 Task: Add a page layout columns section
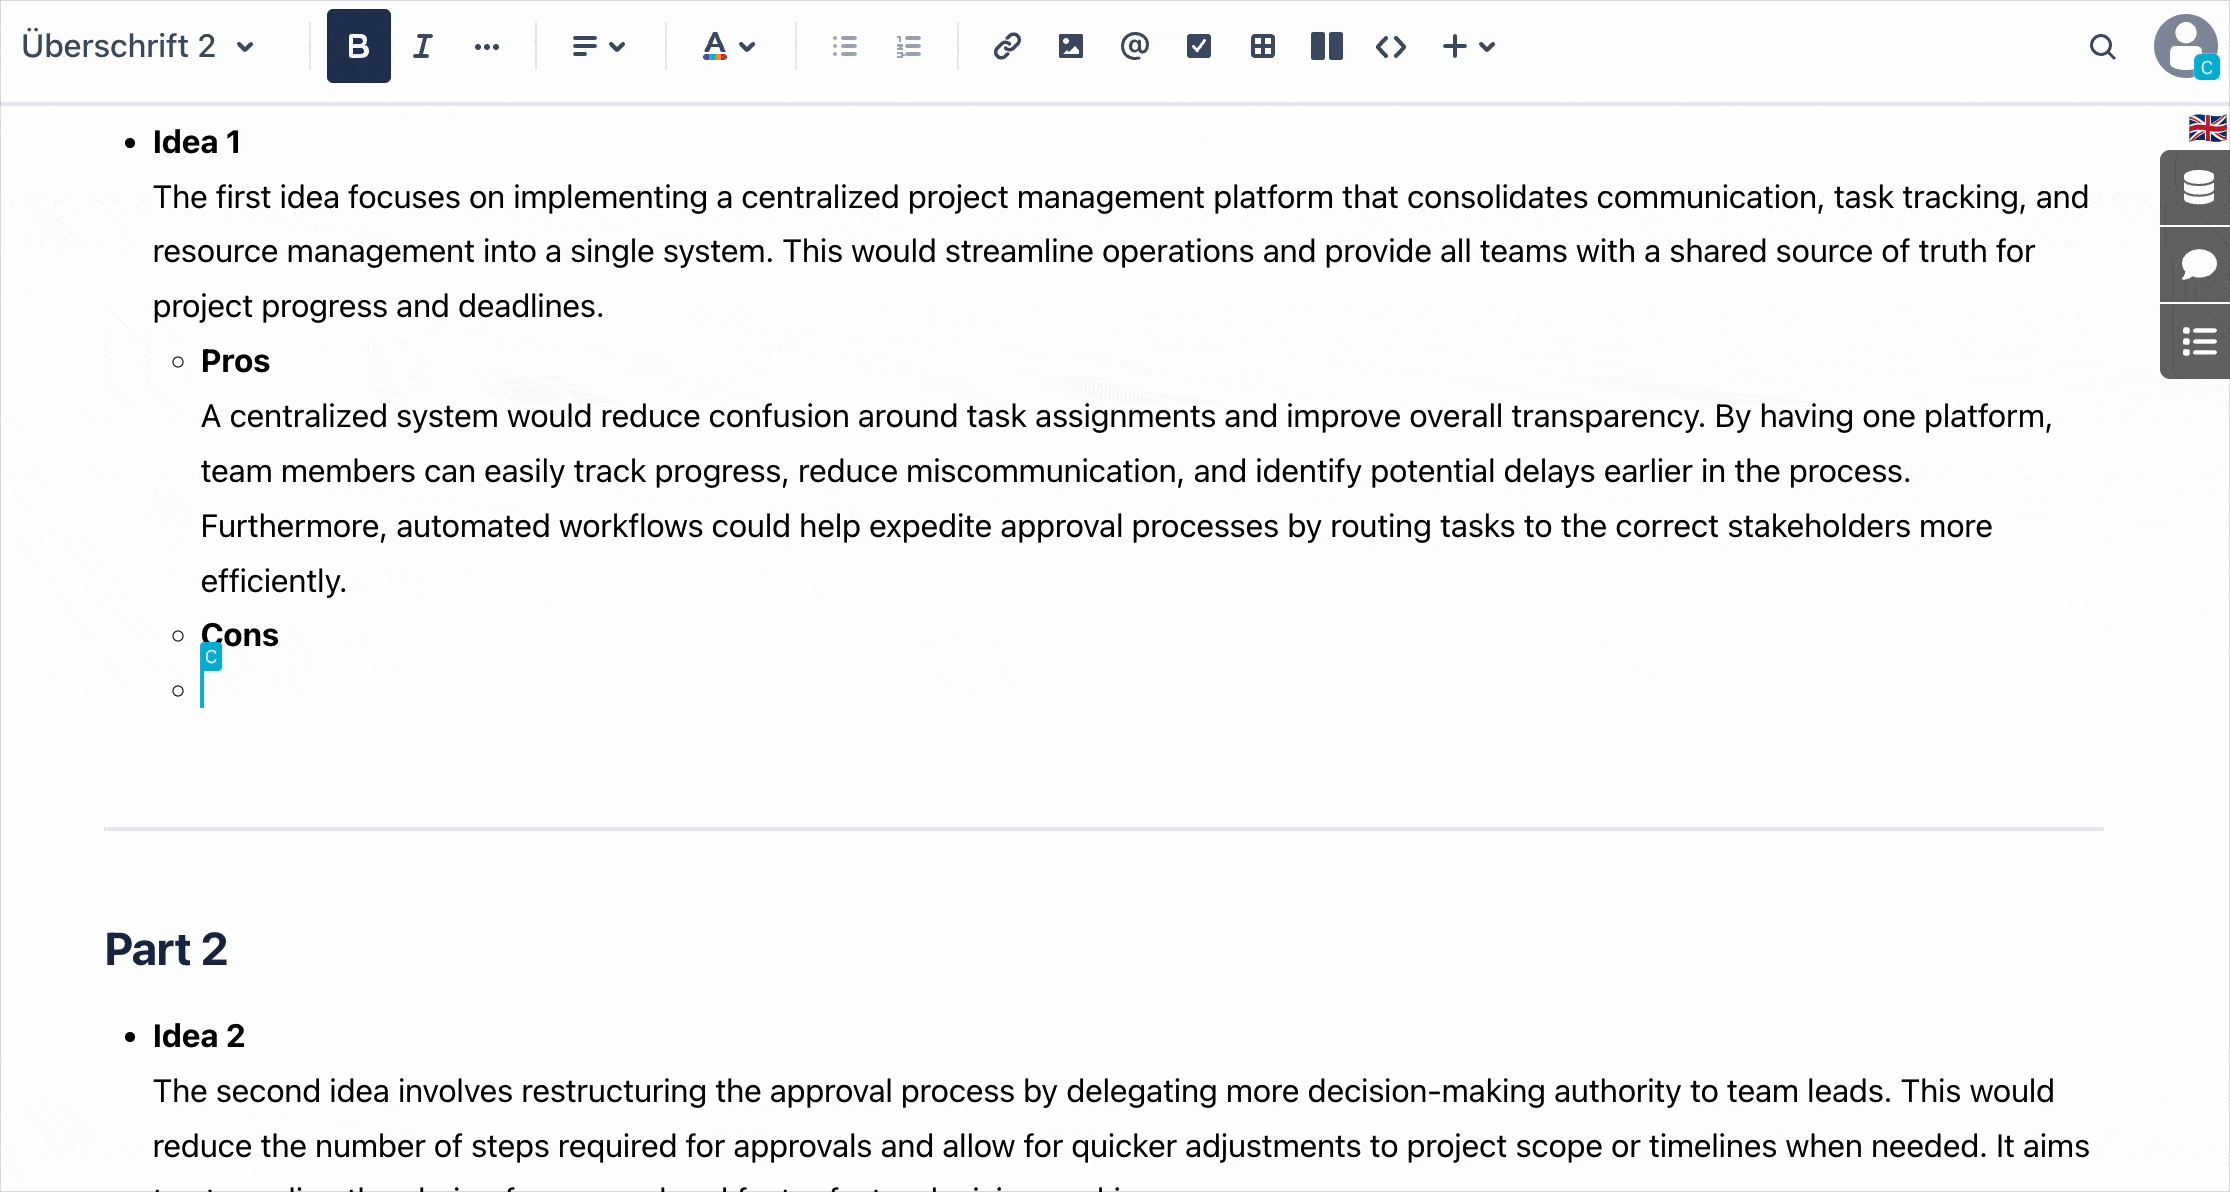click(1326, 46)
